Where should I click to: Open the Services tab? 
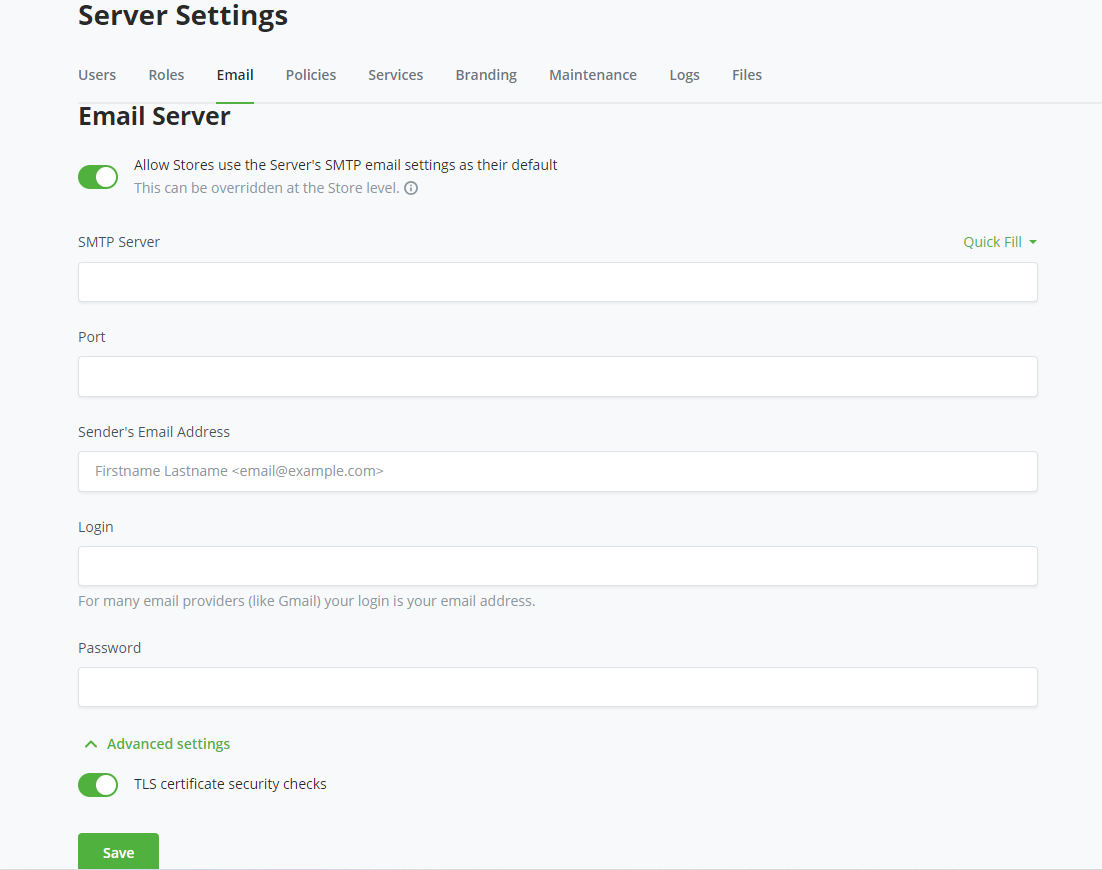point(395,75)
